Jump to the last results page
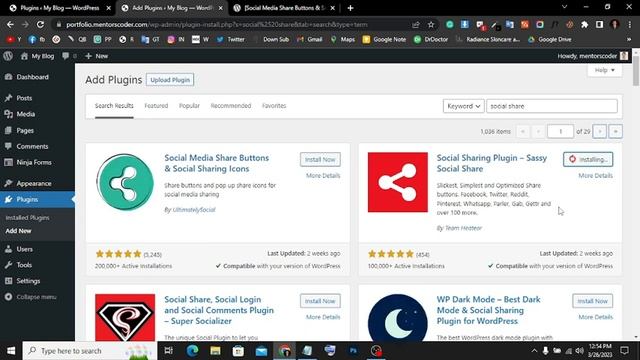The height and width of the screenshot is (360, 640). tap(616, 131)
